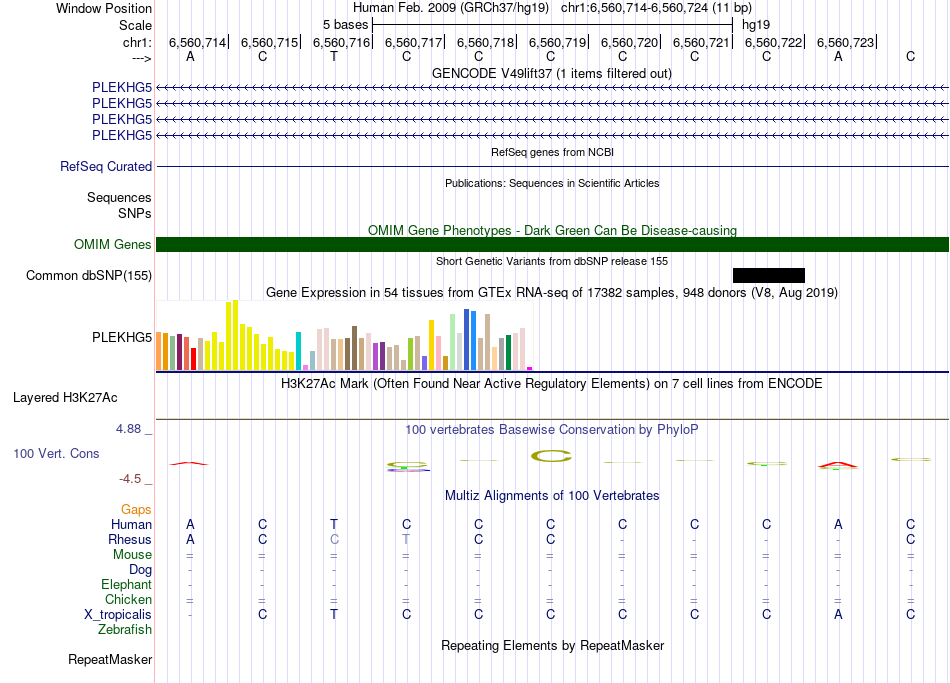Viewport: 950px width, 683px height.
Task: Click the hg19 label beside the scale bar
Action: click(x=756, y=25)
